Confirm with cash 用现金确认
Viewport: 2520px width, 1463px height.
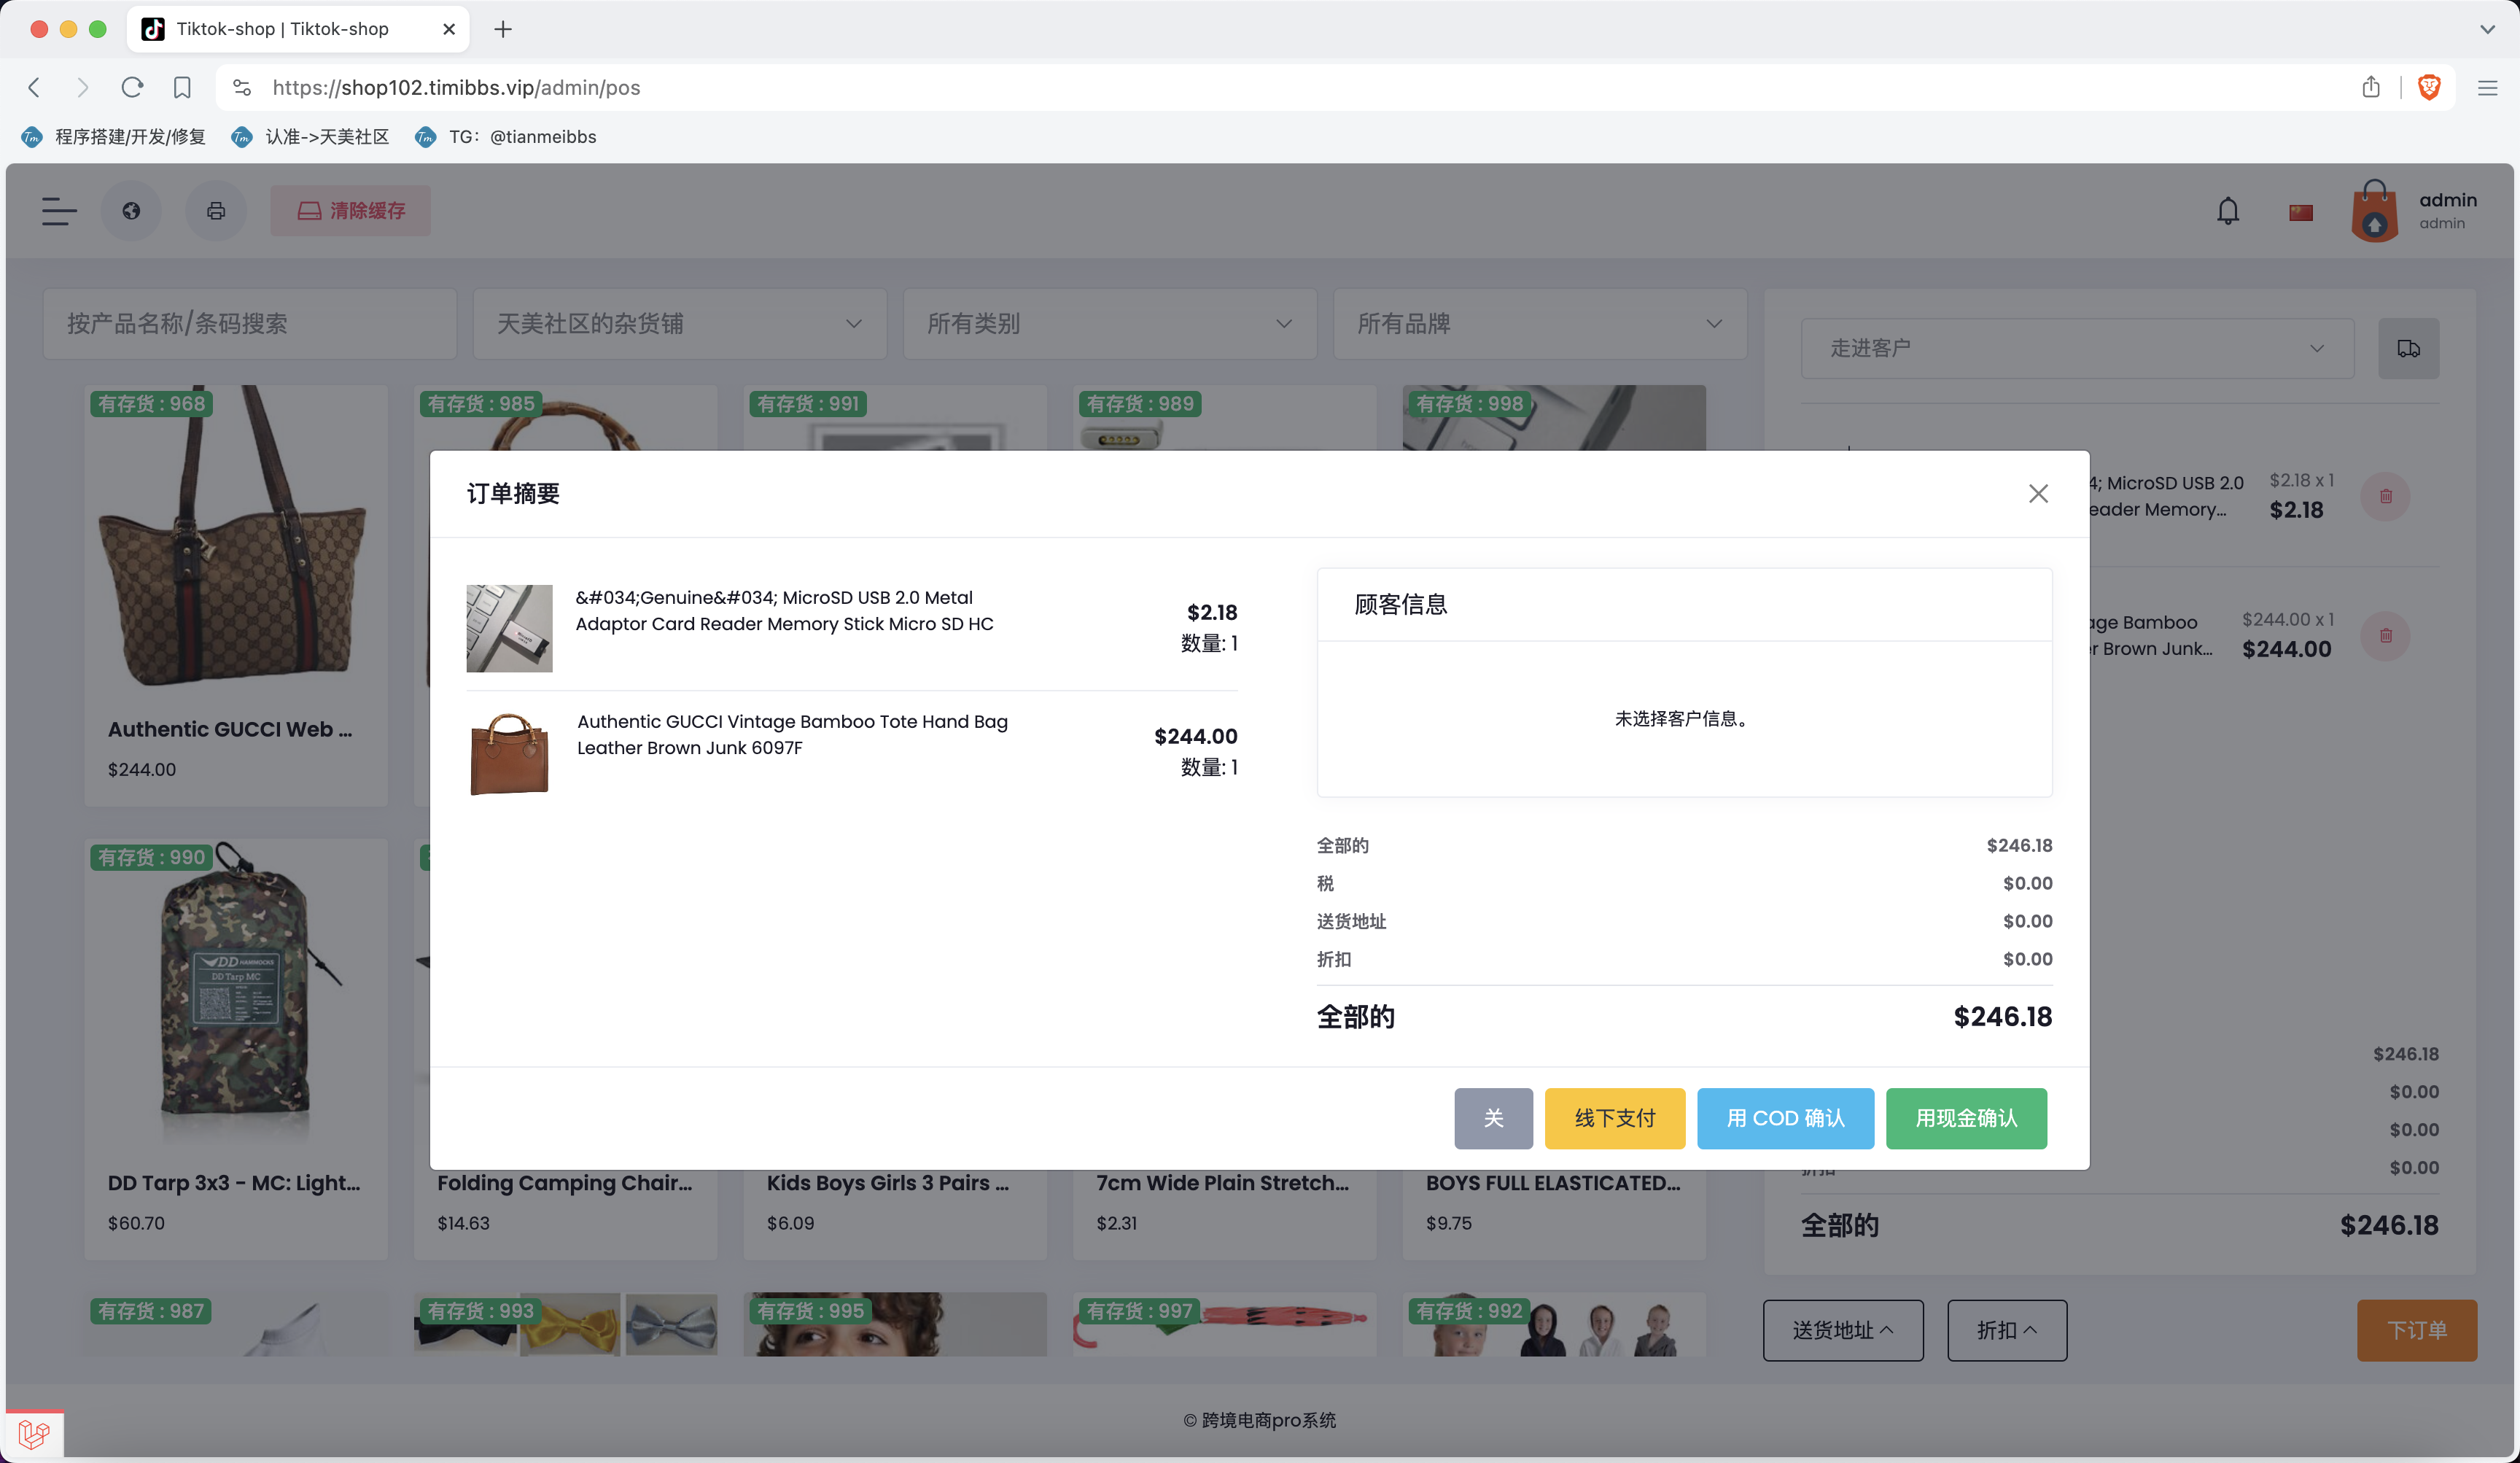pyautogui.click(x=1966, y=1118)
